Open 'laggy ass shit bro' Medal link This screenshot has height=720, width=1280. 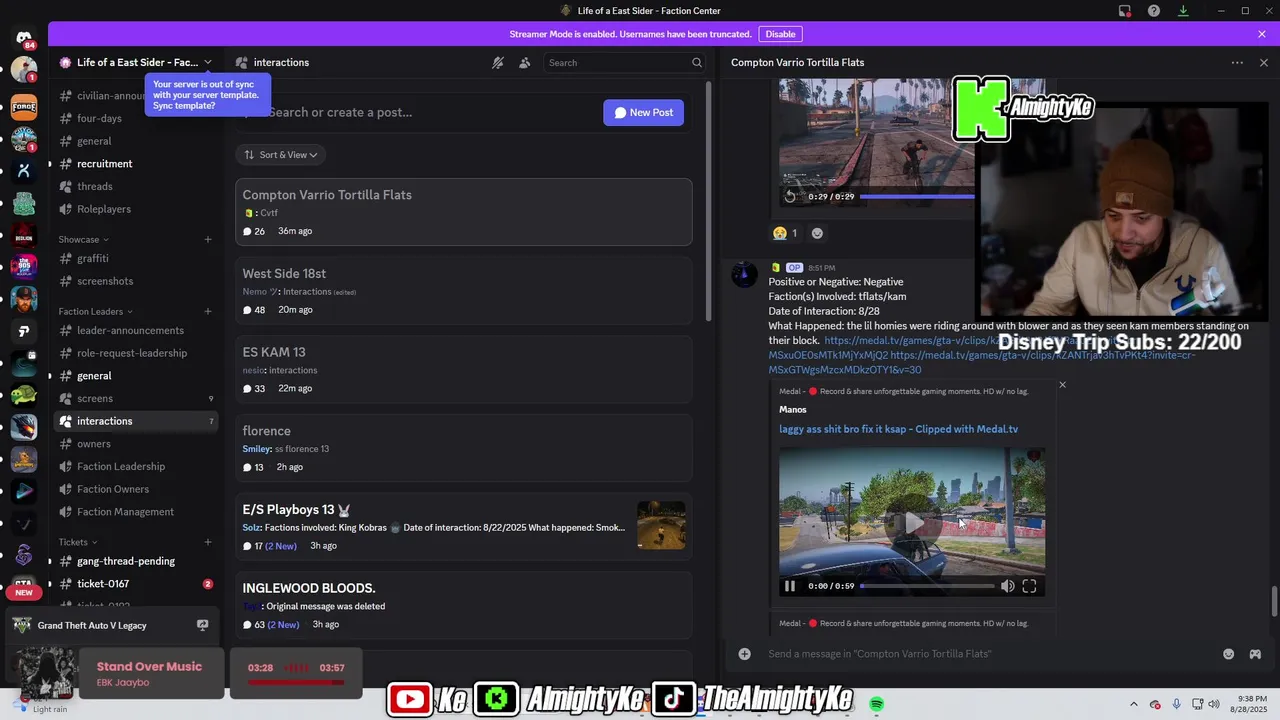click(x=898, y=429)
